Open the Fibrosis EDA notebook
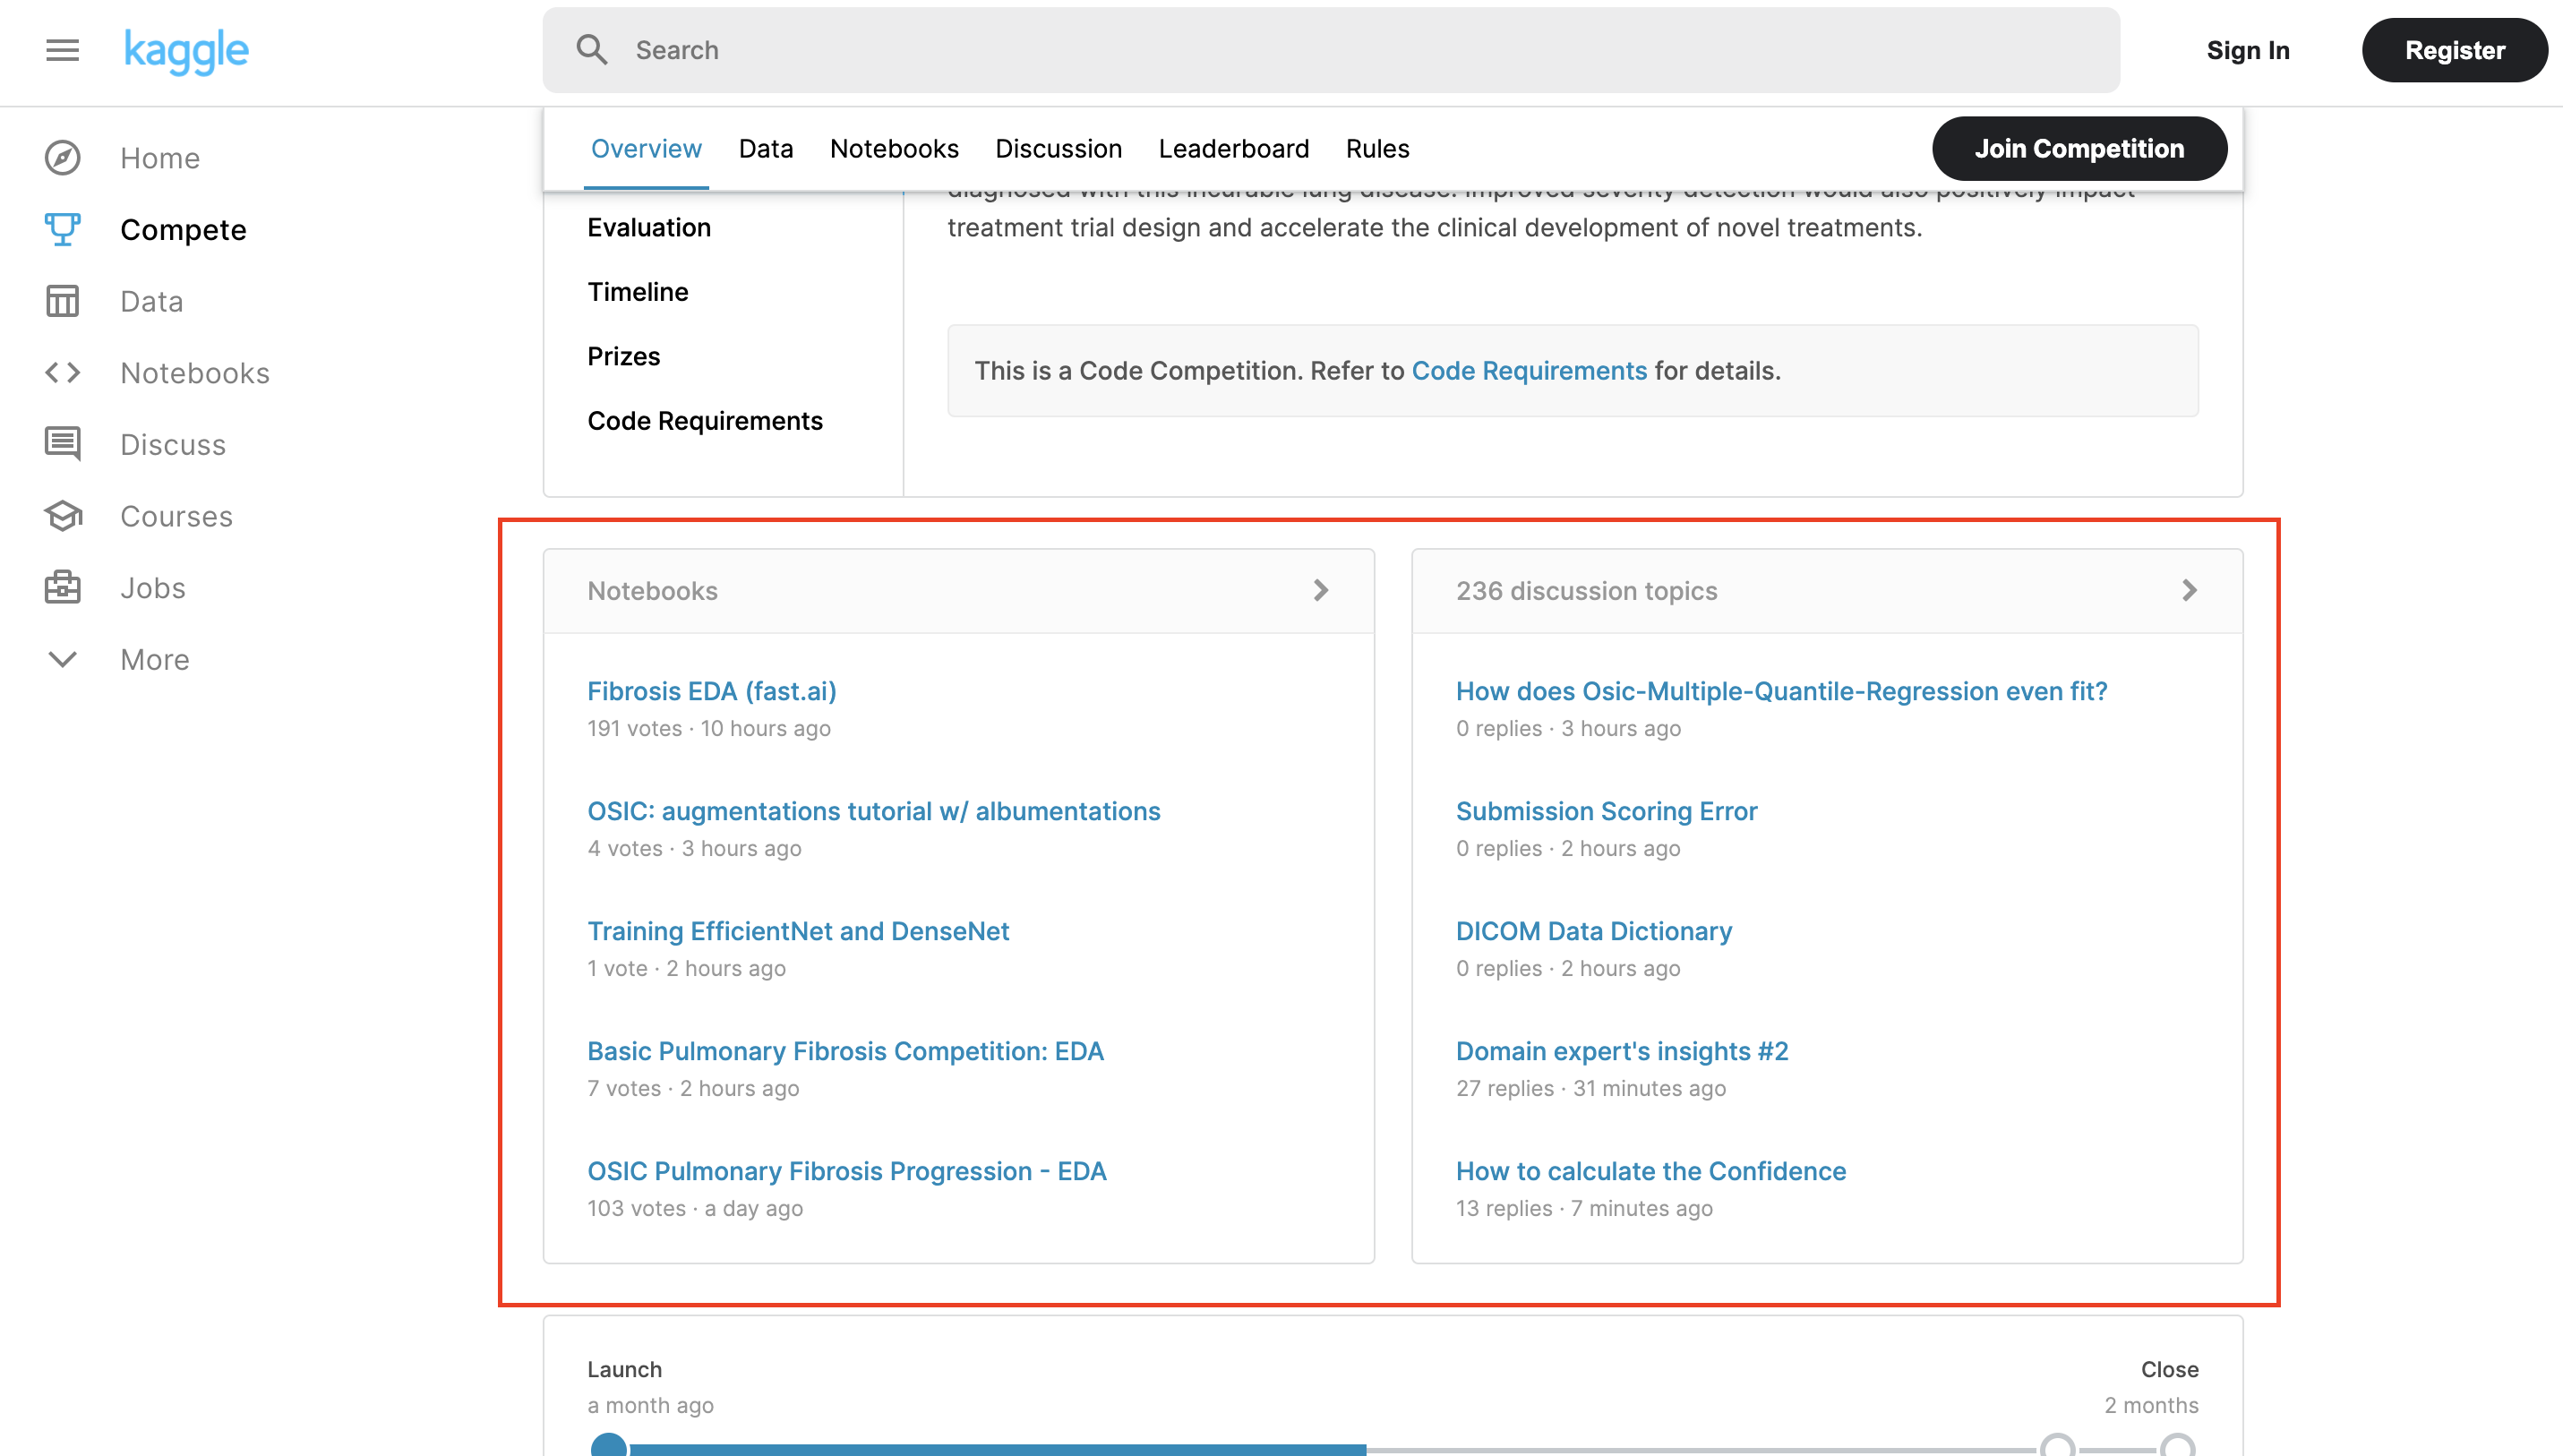 (711, 690)
